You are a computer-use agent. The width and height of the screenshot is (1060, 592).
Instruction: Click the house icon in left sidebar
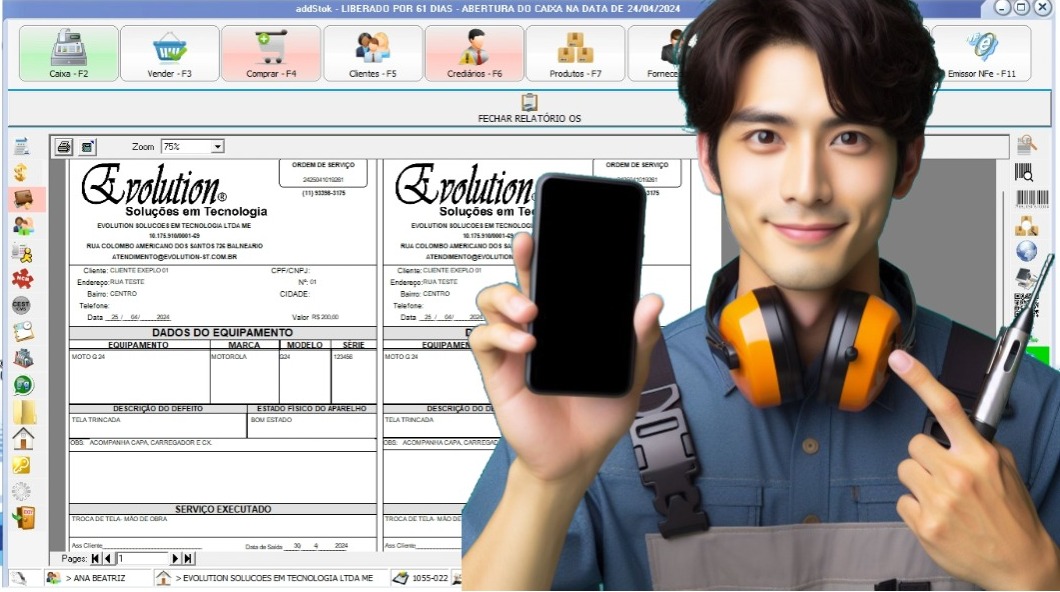point(22,438)
